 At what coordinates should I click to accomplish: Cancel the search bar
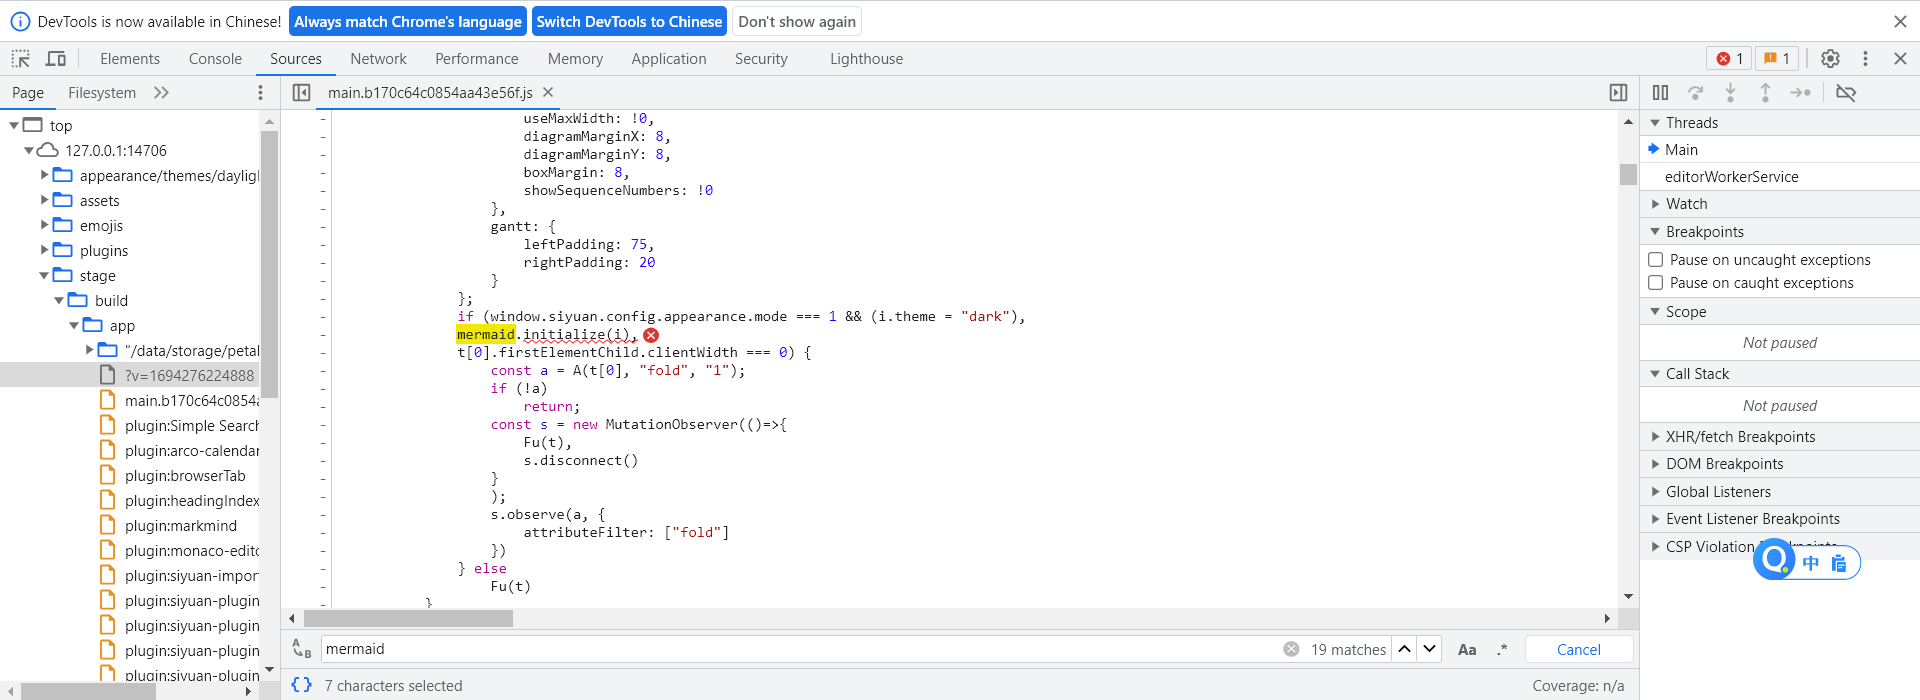1578,650
